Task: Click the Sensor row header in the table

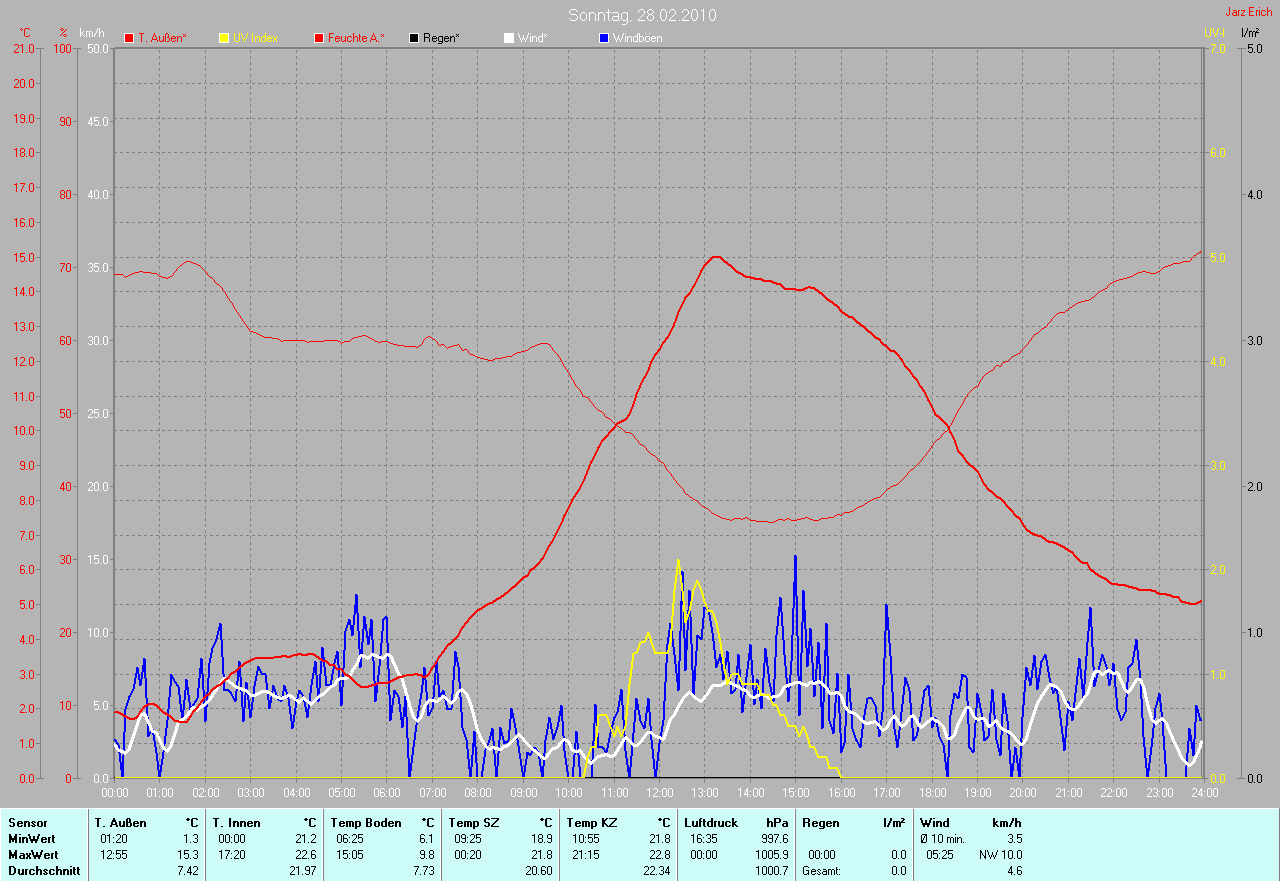Action: 27,823
